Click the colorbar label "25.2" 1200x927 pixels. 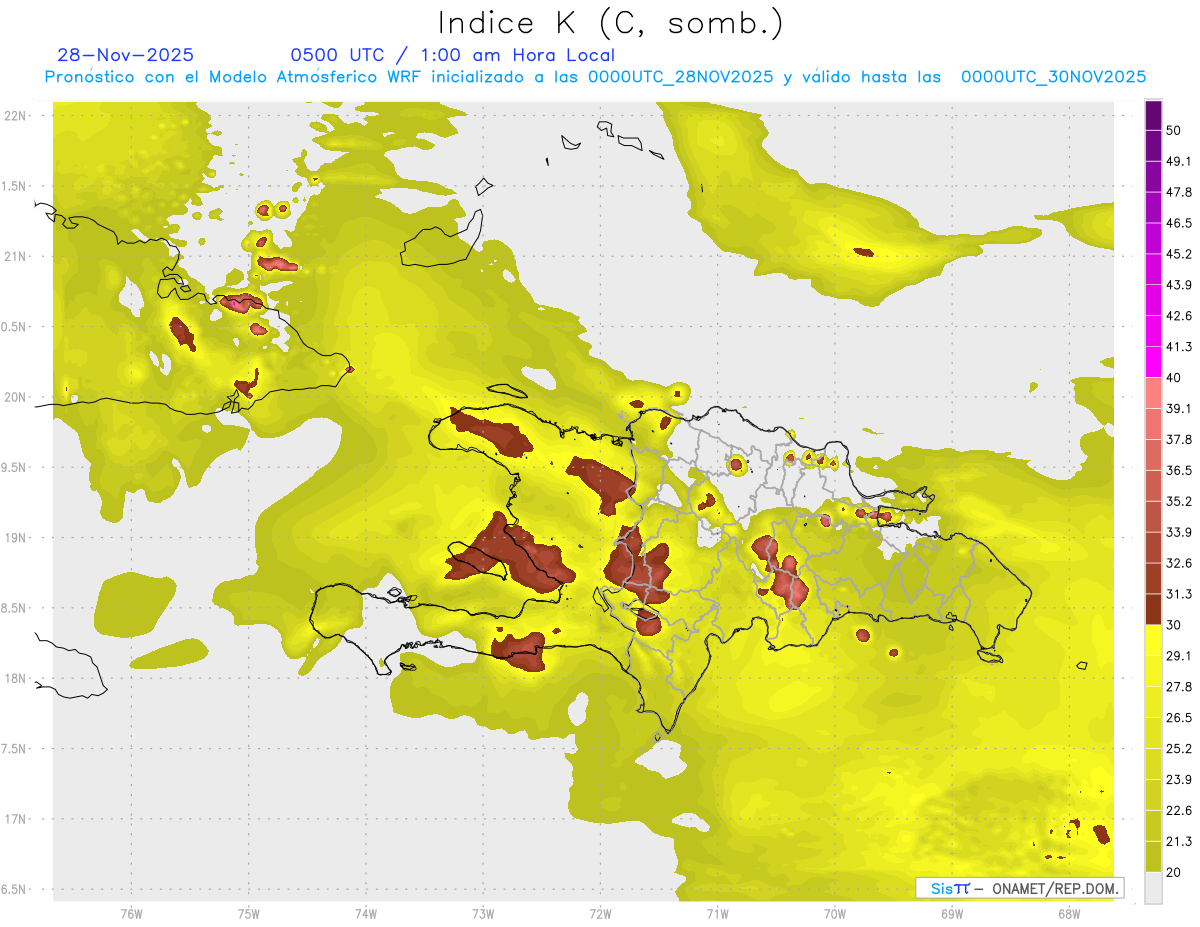[1178, 749]
